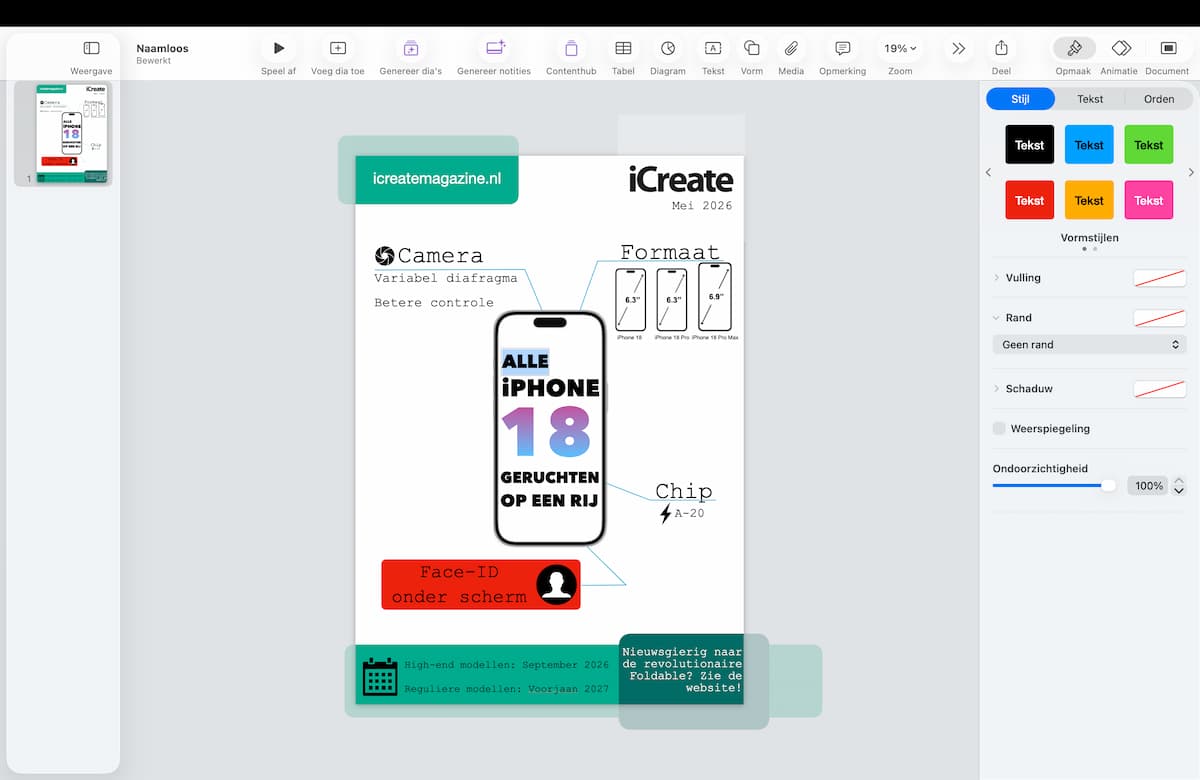Open Genereer dia's tool

411,48
